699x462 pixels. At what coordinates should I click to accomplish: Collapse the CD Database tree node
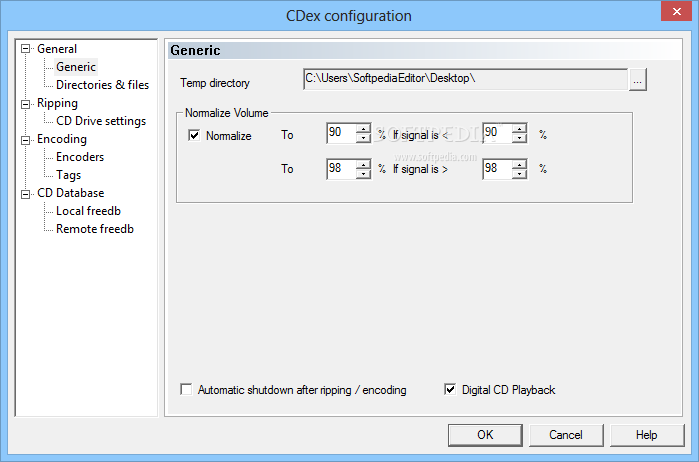25,194
